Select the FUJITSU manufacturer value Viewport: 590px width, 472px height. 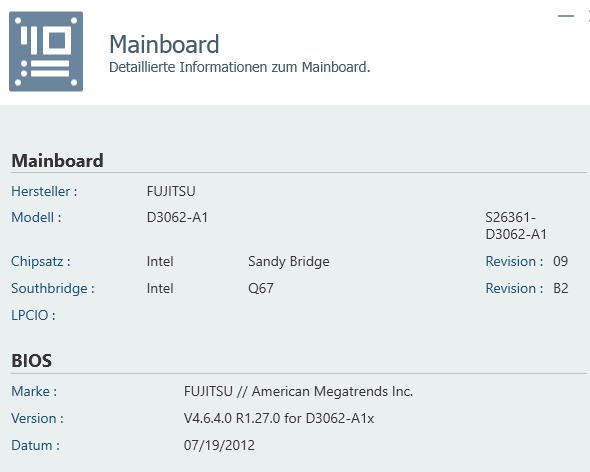pos(171,192)
